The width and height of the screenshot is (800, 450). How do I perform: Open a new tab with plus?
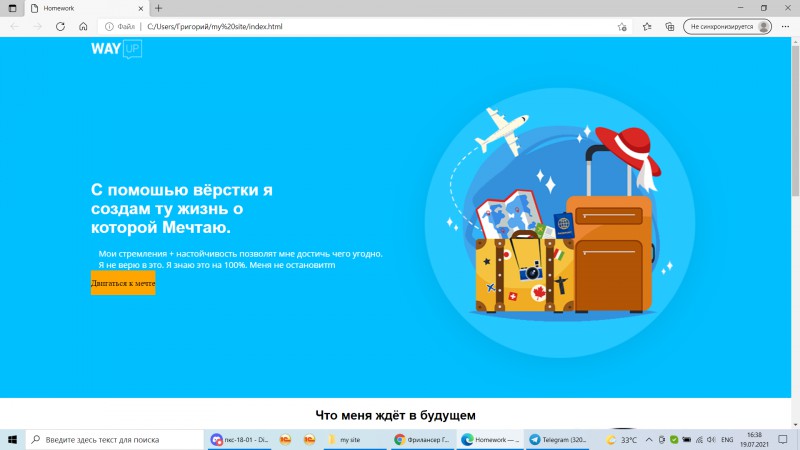[x=159, y=8]
